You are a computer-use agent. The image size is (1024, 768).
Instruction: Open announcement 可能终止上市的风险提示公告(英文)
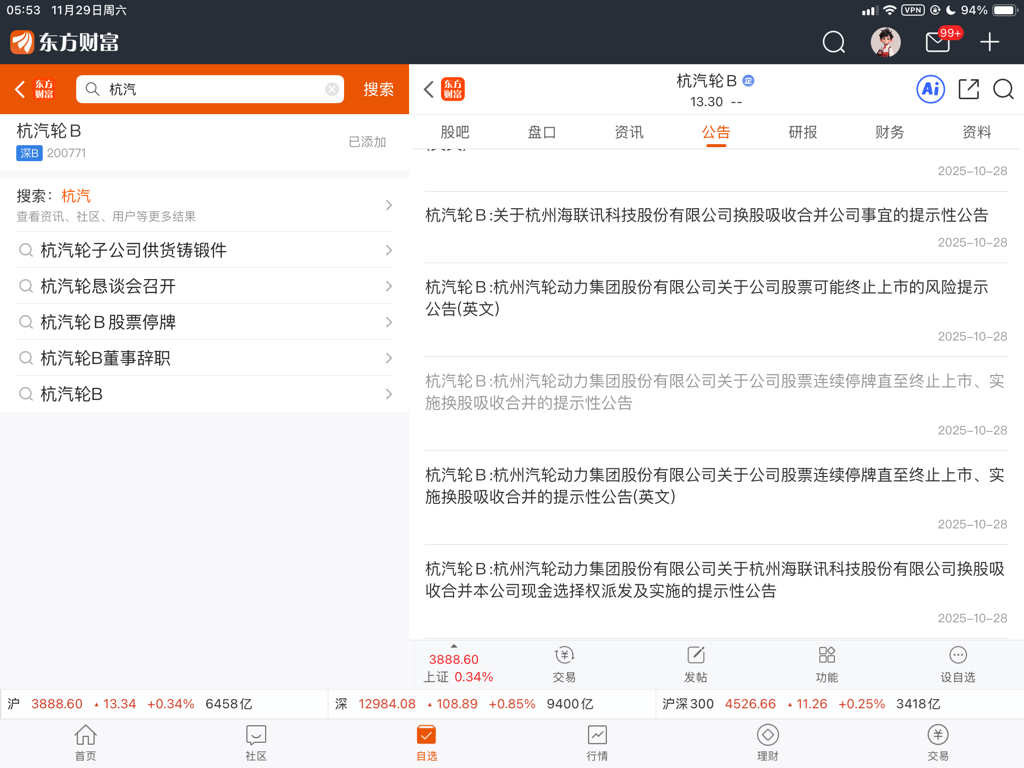click(716, 310)
